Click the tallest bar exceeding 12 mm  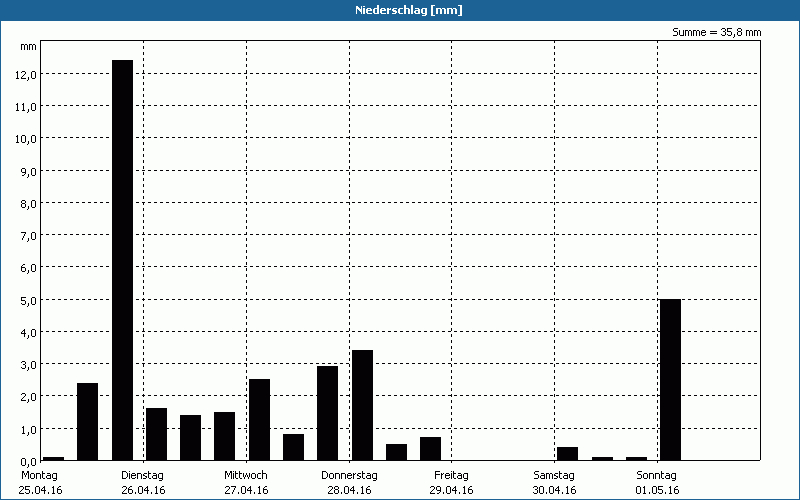(122, 260)
